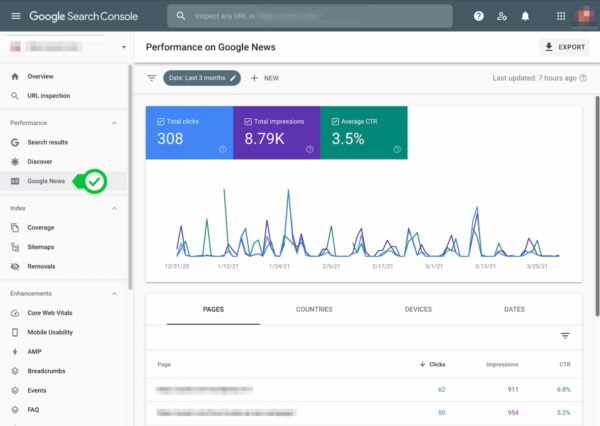Click the URL inspection search field
Viewport: 600px width, 426px height.
[x=310, y=16]
